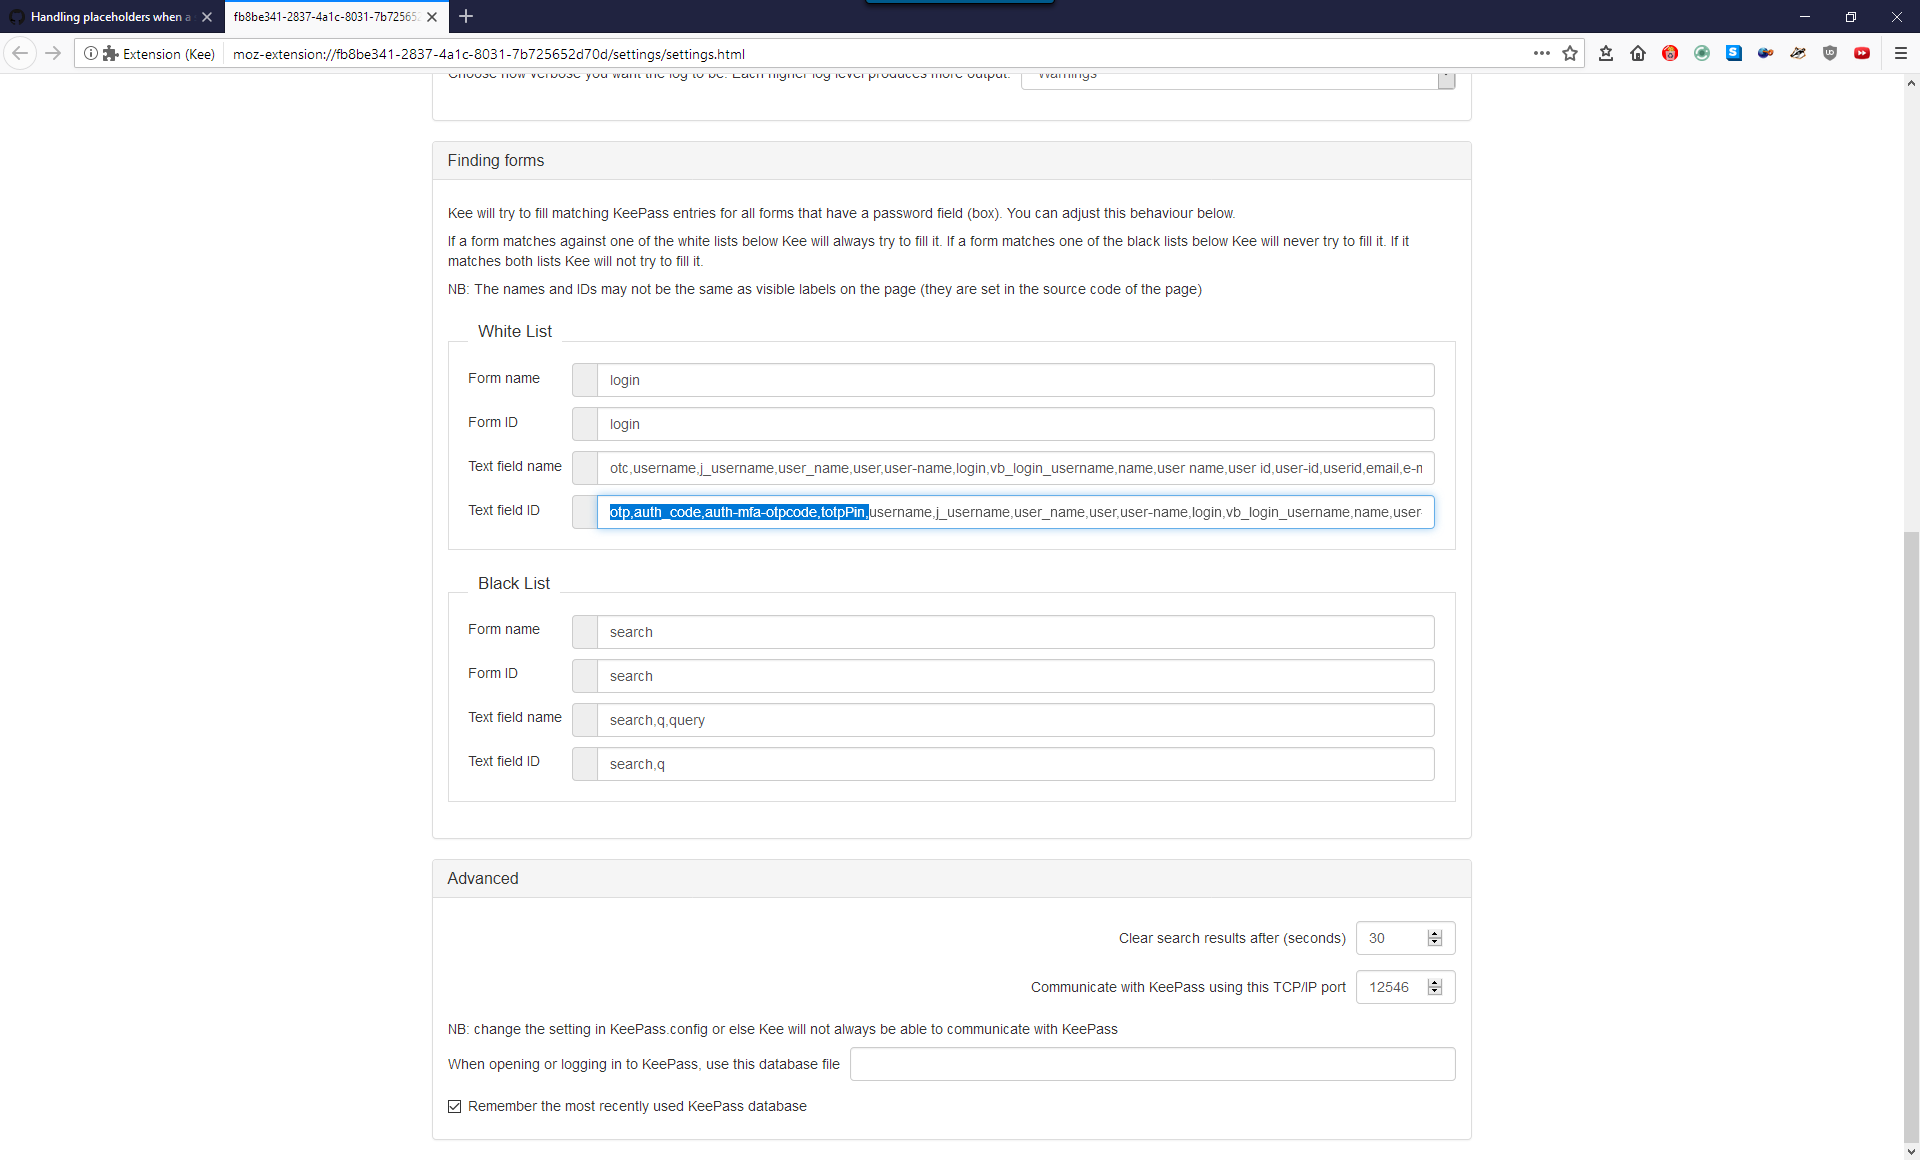The height and width of the screenshot is (1160, 1920).
Task: Increment the KeePass TCP/IP port value
Action: [1436, 982]
